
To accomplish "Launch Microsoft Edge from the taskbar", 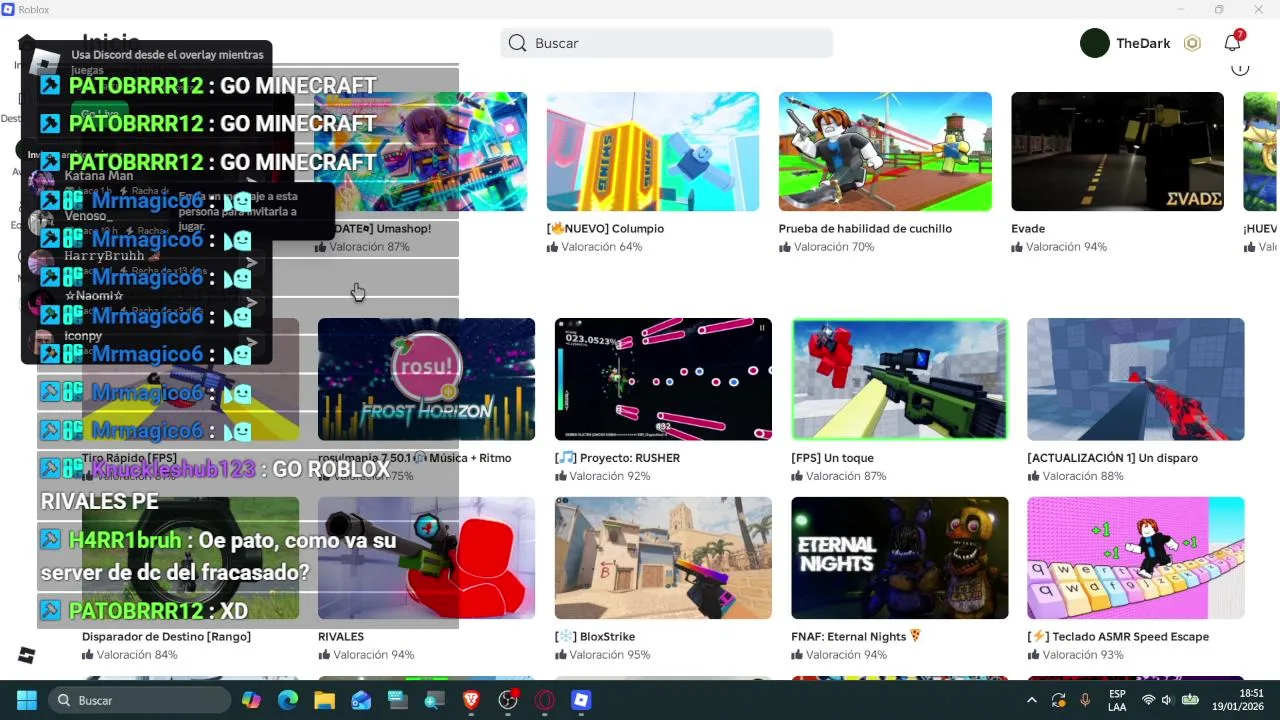I will pyautogui.click(x=288, y=700).
